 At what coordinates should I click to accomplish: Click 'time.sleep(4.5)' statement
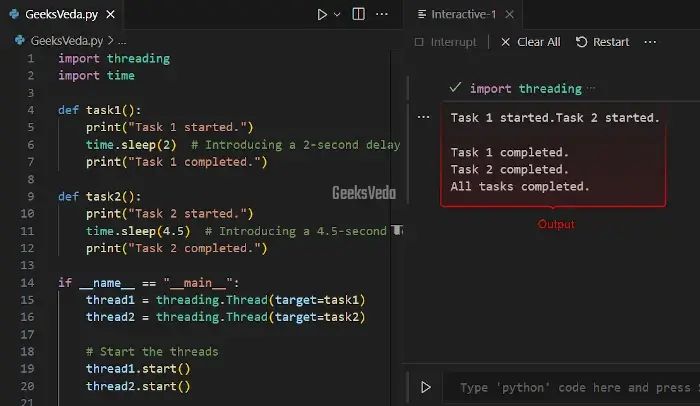(138, 231)
